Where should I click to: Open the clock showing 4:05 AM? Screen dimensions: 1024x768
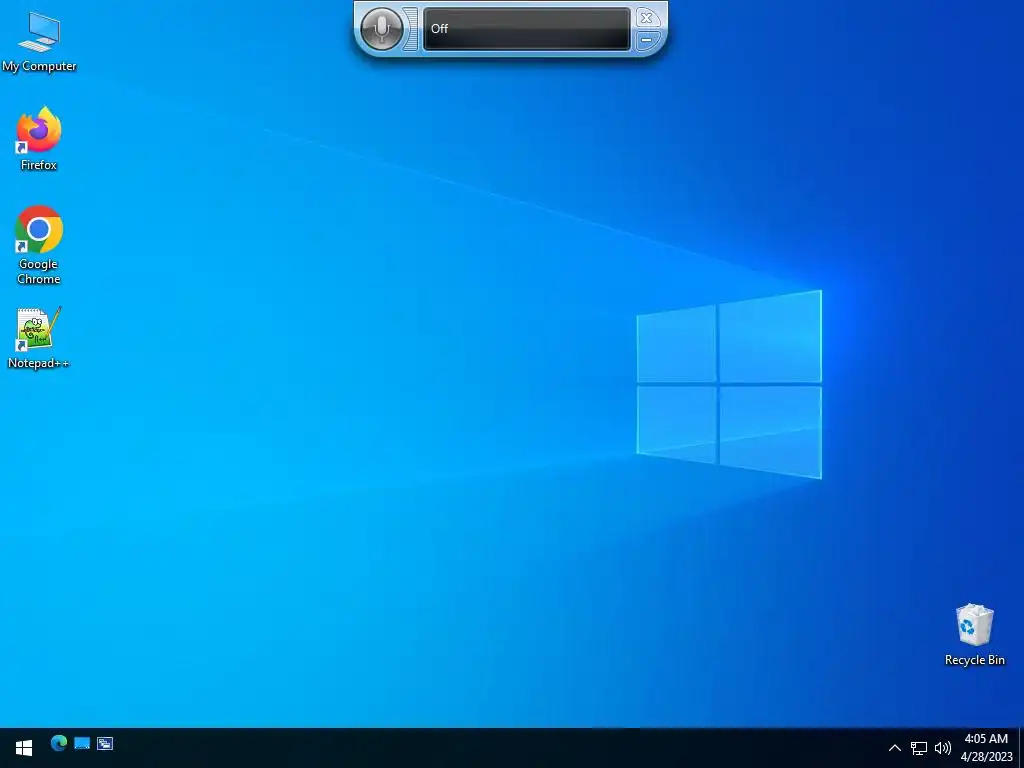click(986, 748)
